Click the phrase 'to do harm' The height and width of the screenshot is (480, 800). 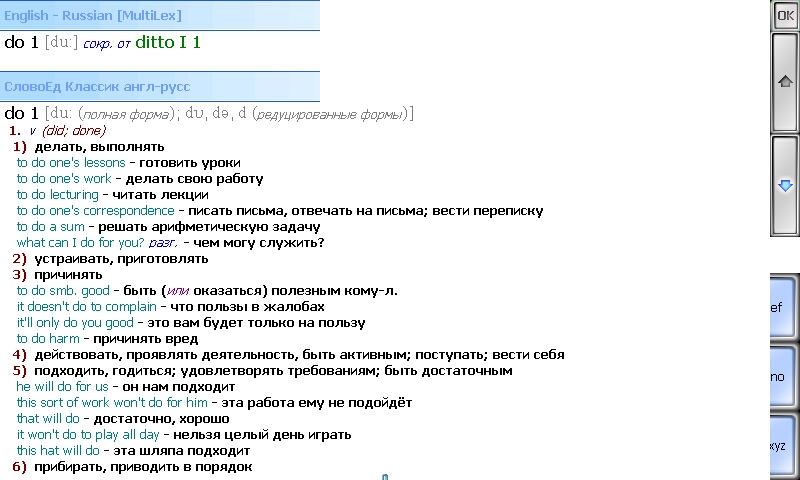(48, 339)
